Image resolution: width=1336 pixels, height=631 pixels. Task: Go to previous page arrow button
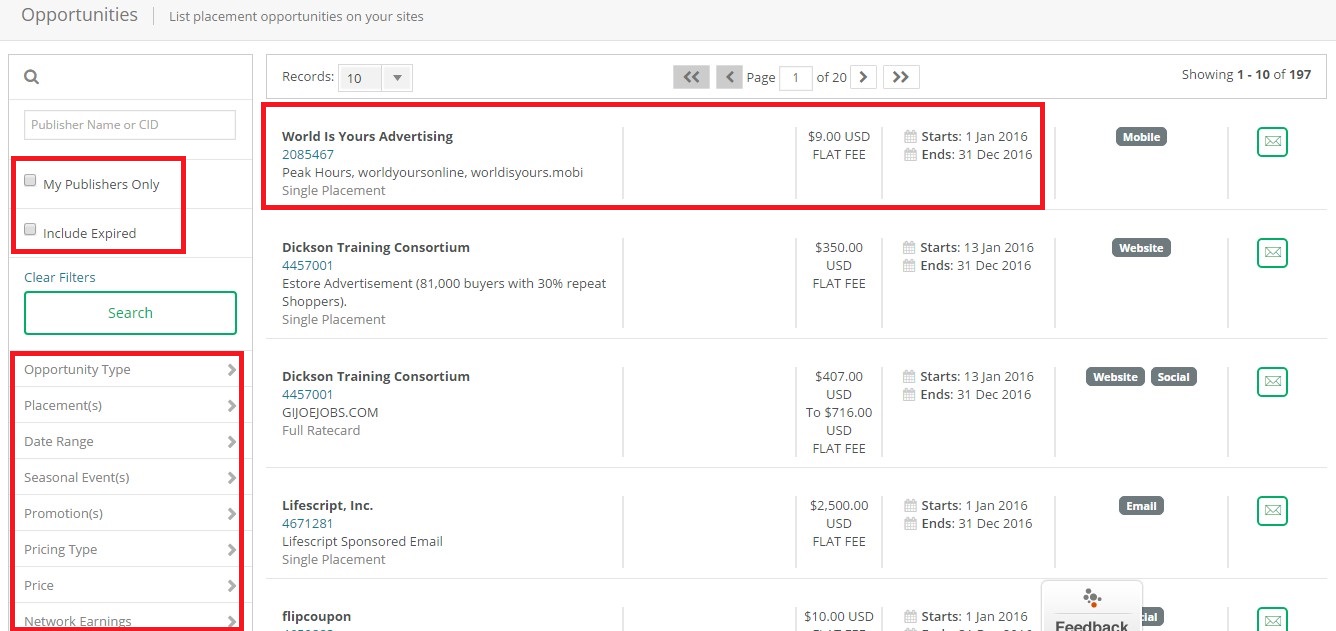[x=730, y=77]
